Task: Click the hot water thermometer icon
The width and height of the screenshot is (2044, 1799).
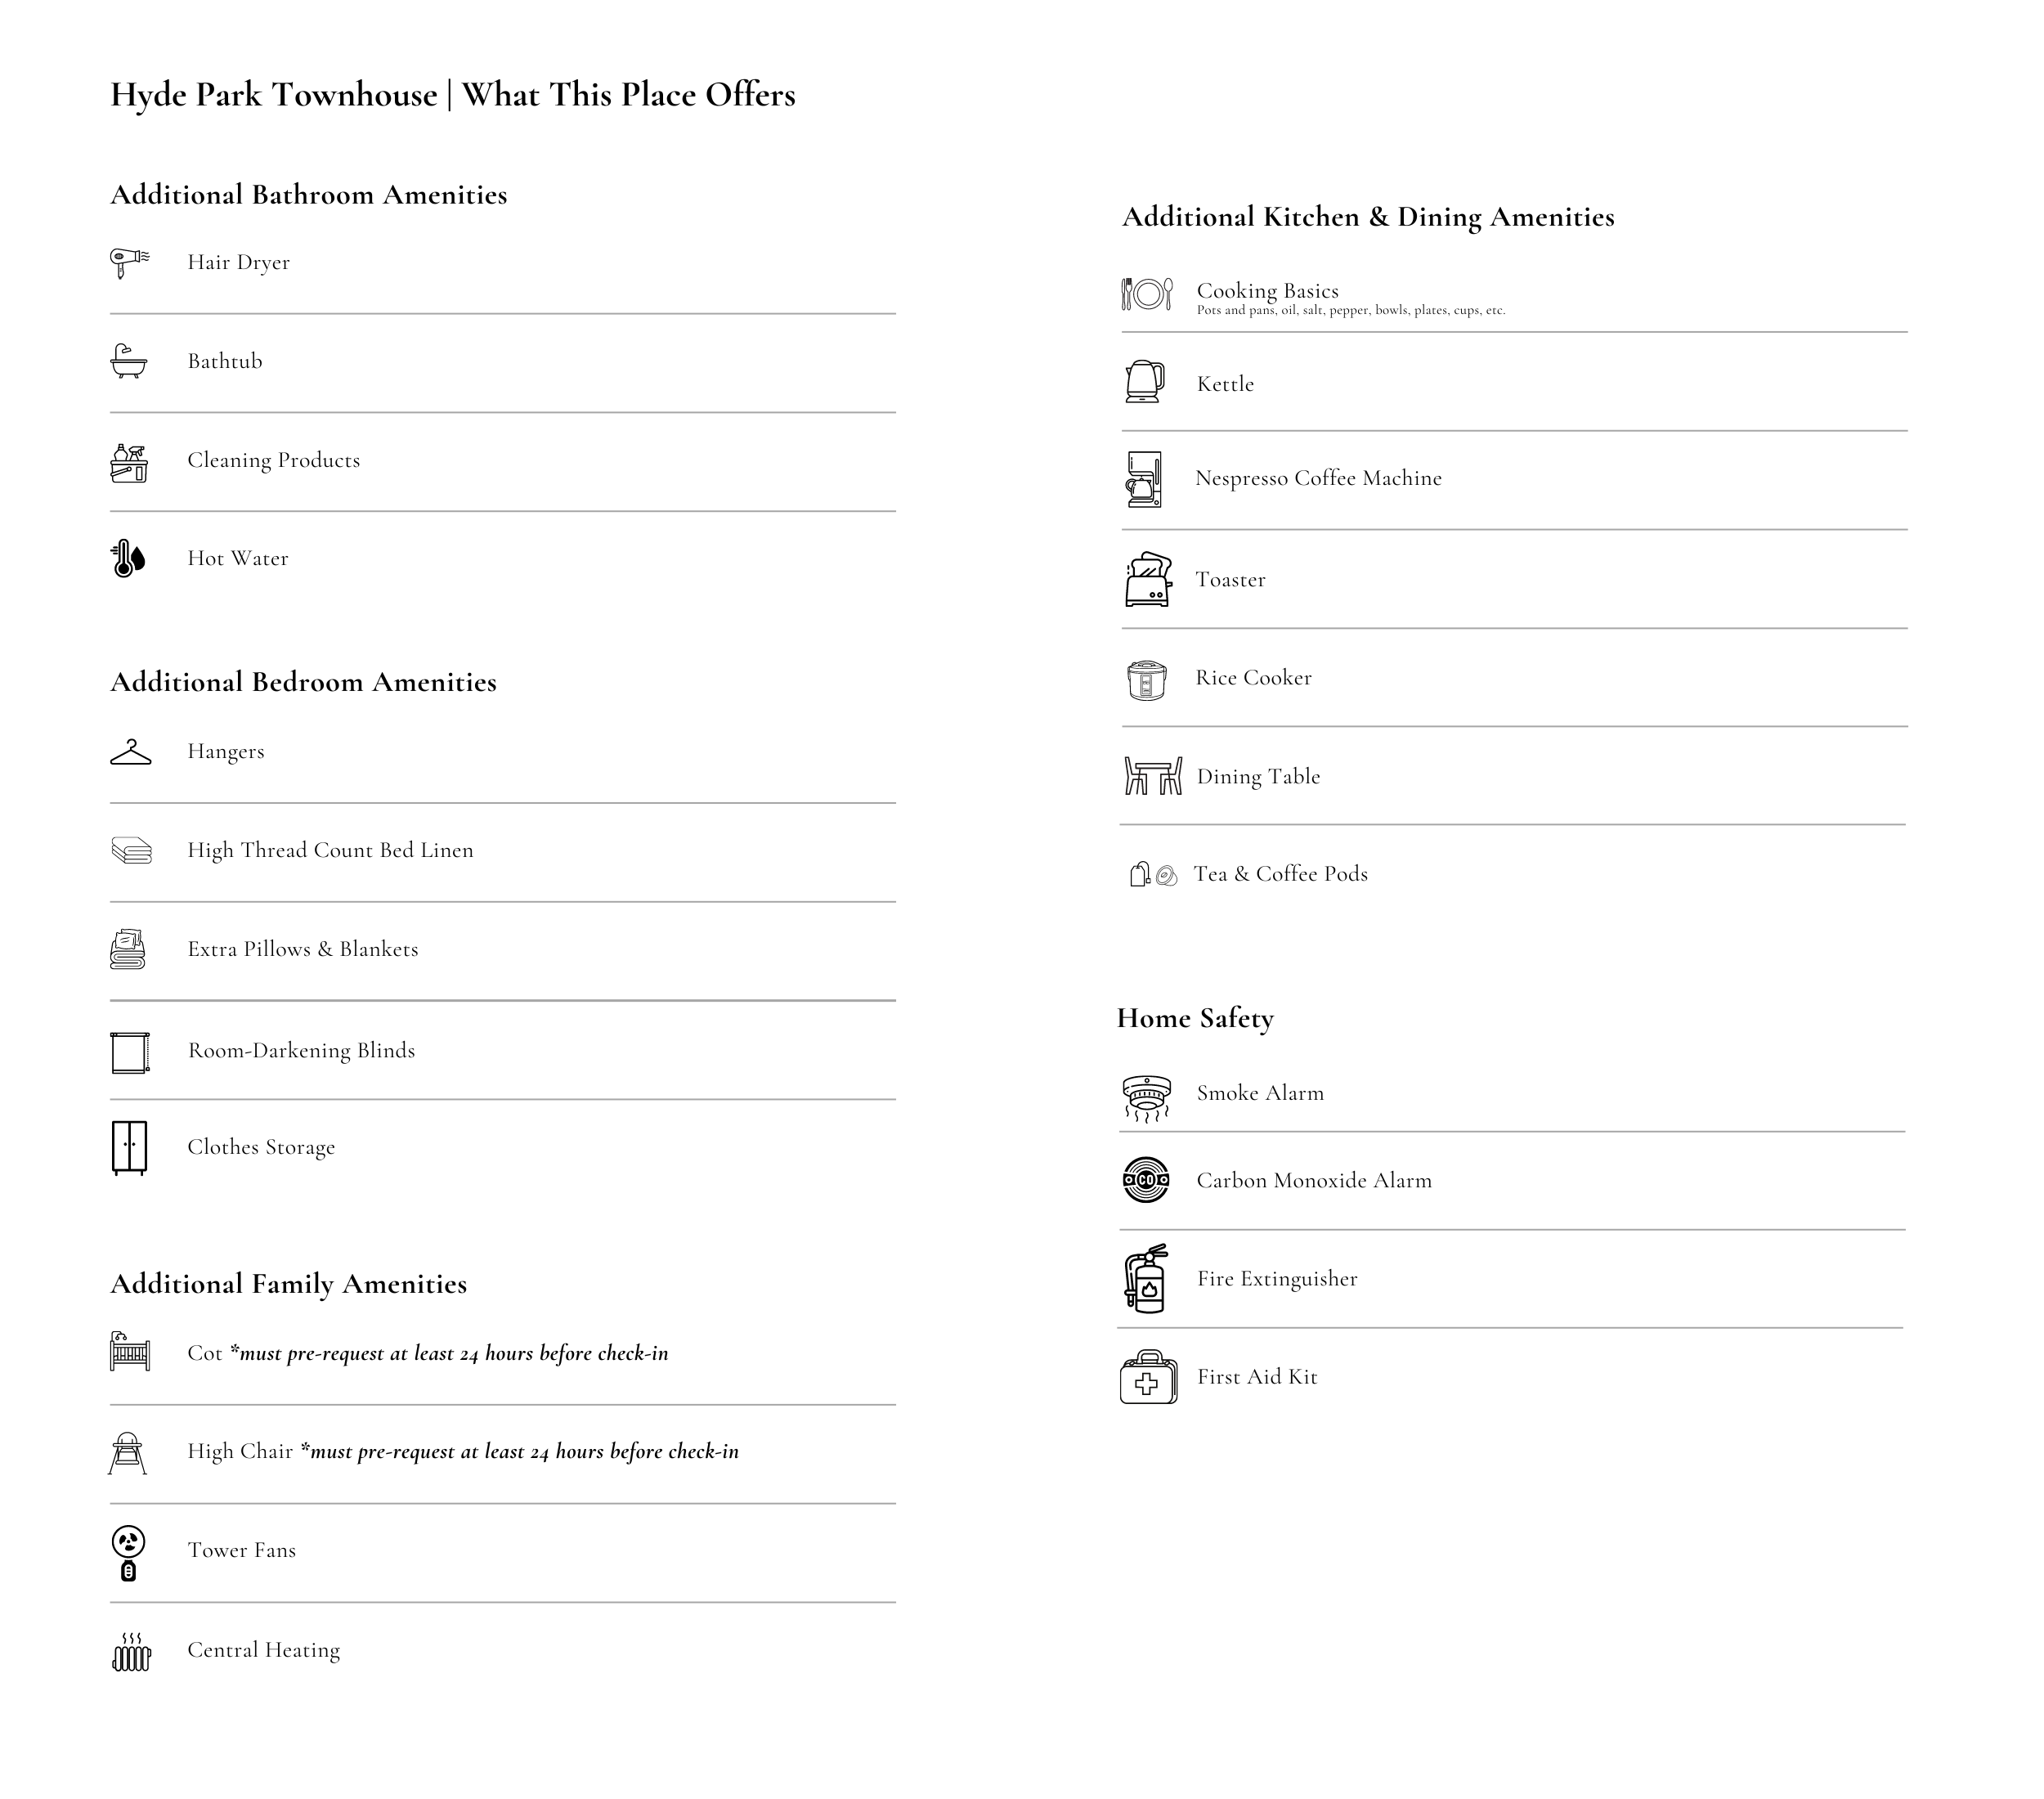Action: [x=128, y=558]
